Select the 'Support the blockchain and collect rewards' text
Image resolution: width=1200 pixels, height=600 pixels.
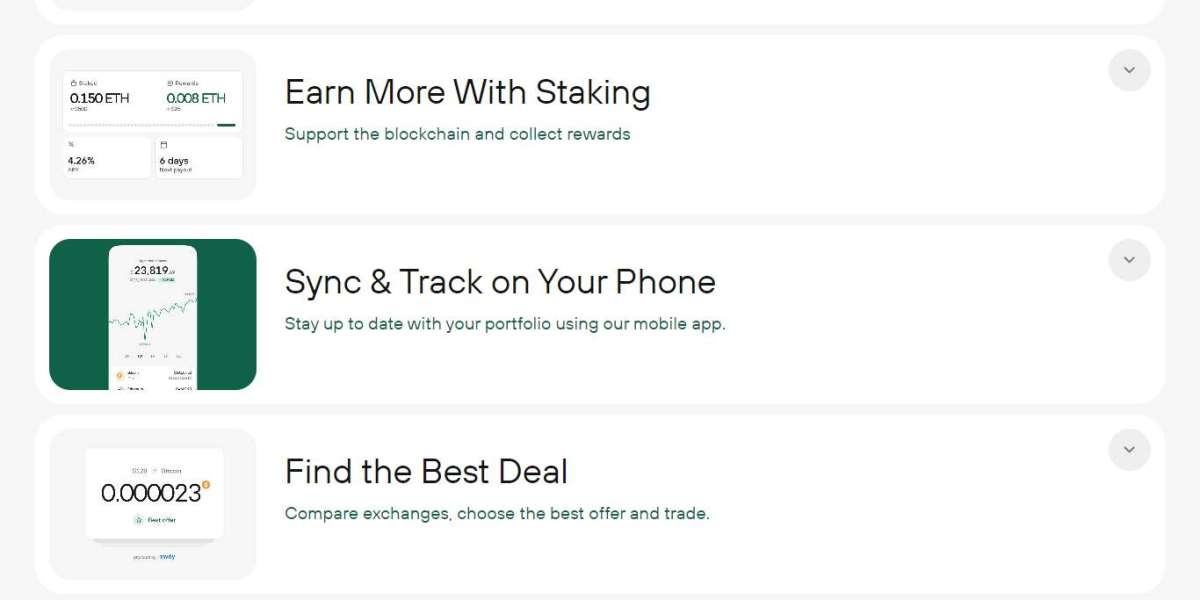pos(457,134)
